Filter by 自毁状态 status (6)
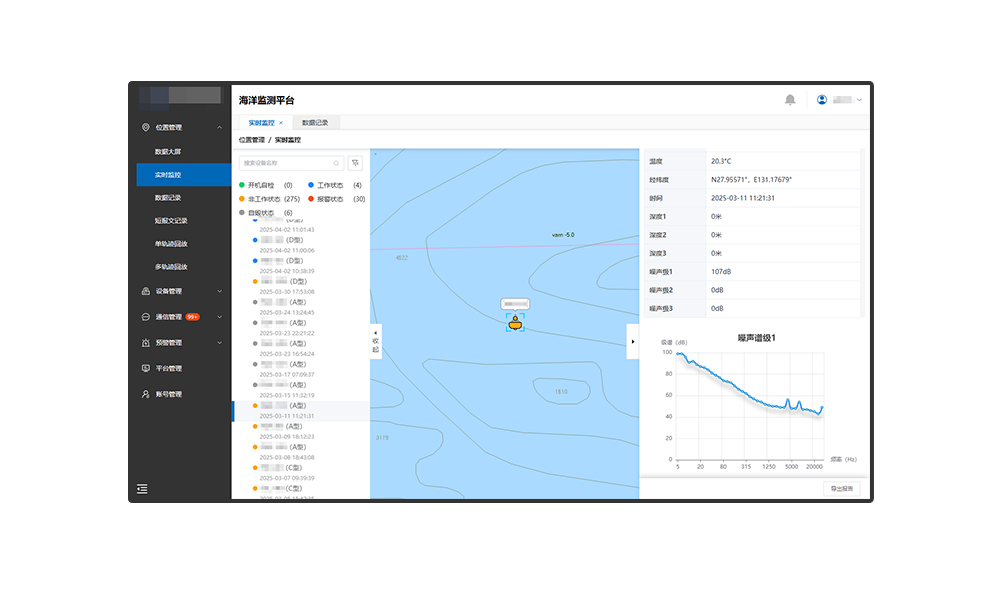This screenshot has height=600, width=1000. 265,213
